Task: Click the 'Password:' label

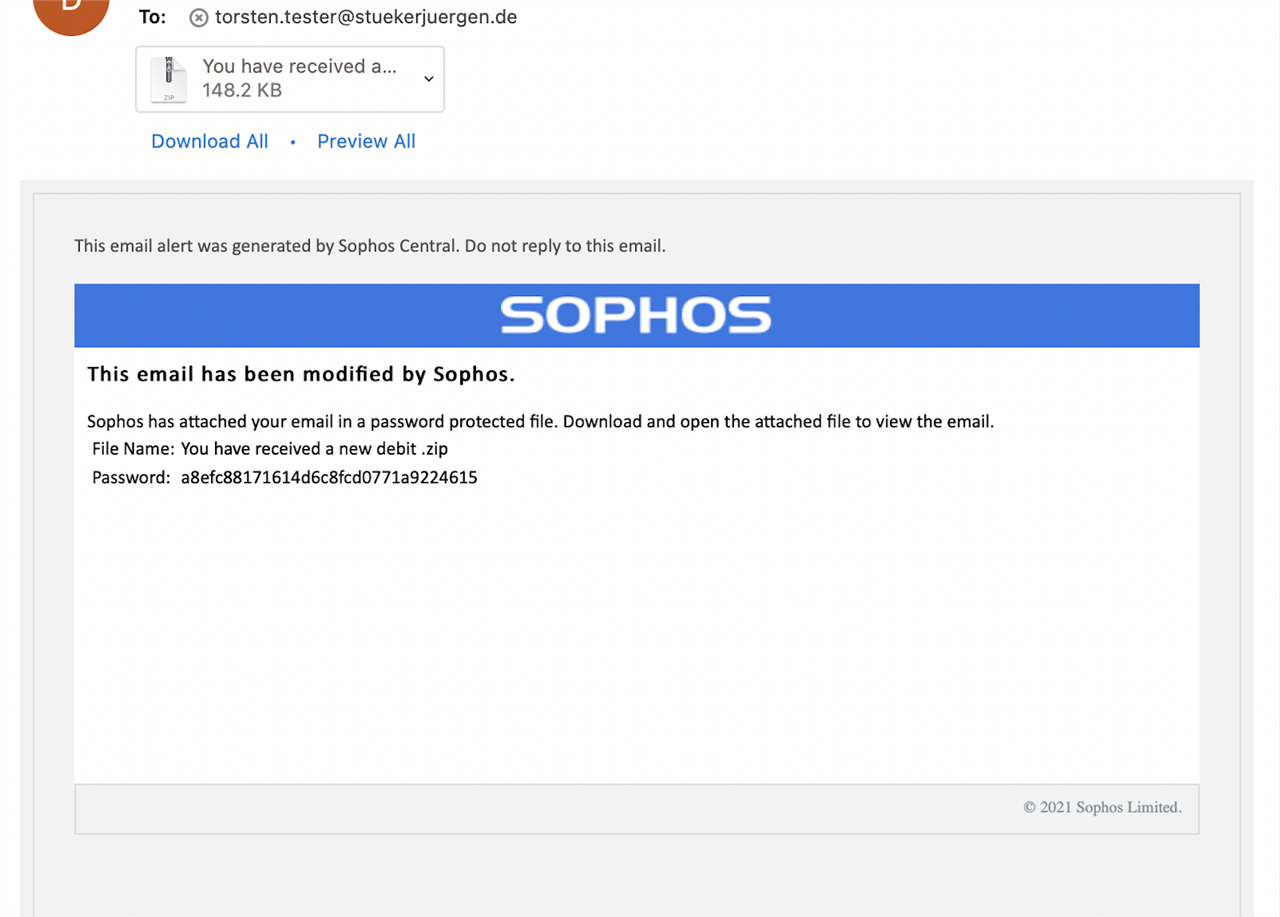Action: [131, 477]
